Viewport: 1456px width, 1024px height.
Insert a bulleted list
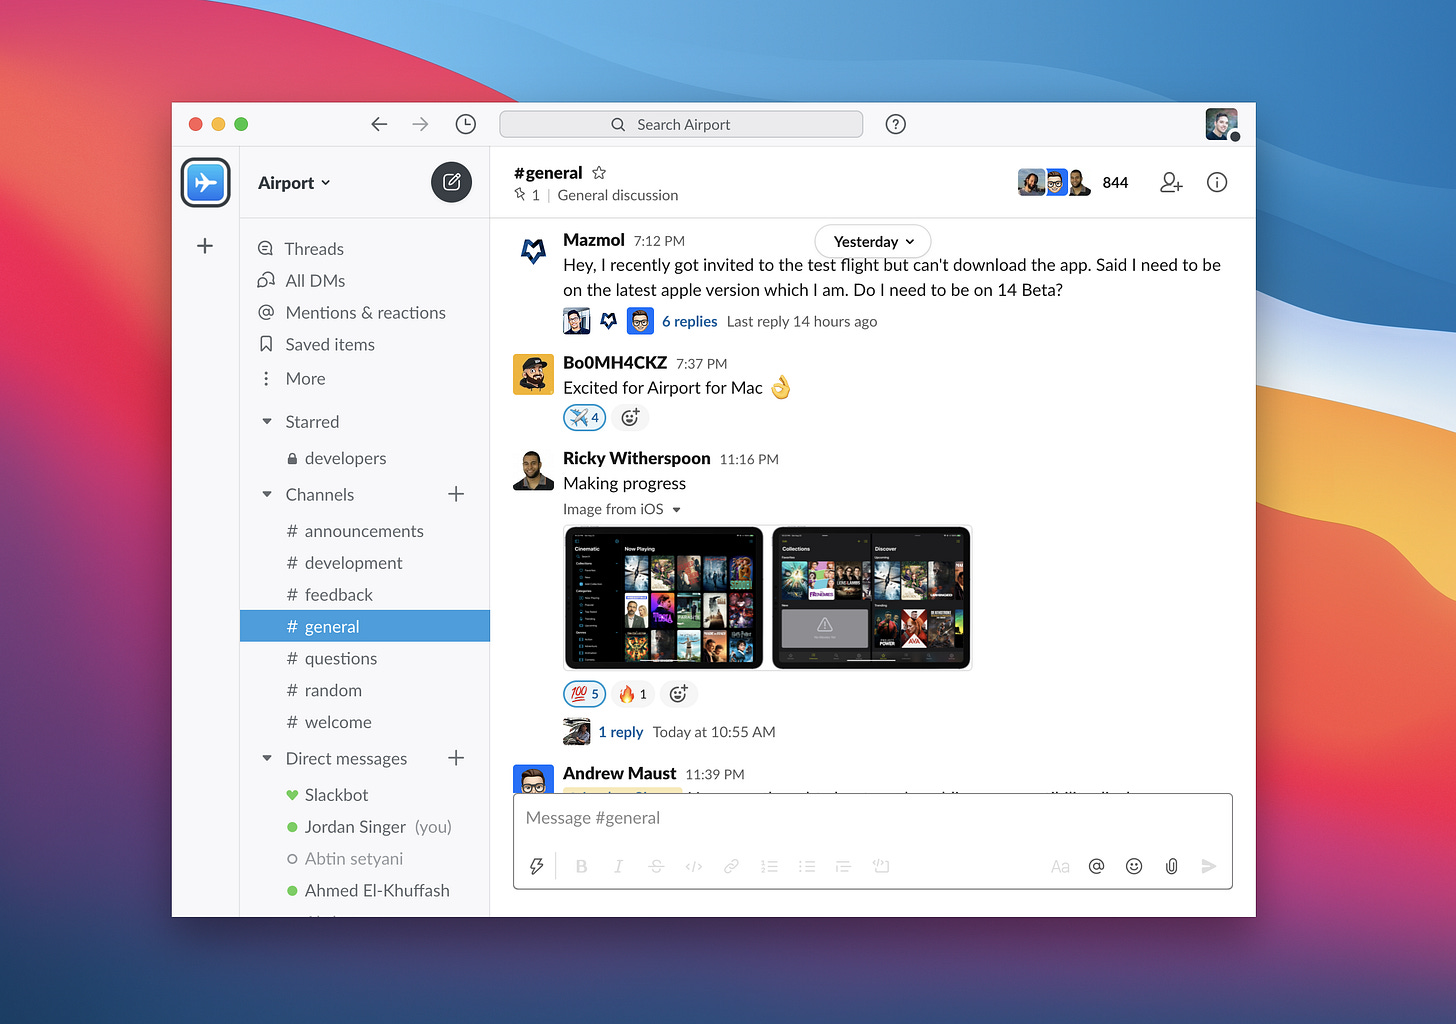(806, 866)
